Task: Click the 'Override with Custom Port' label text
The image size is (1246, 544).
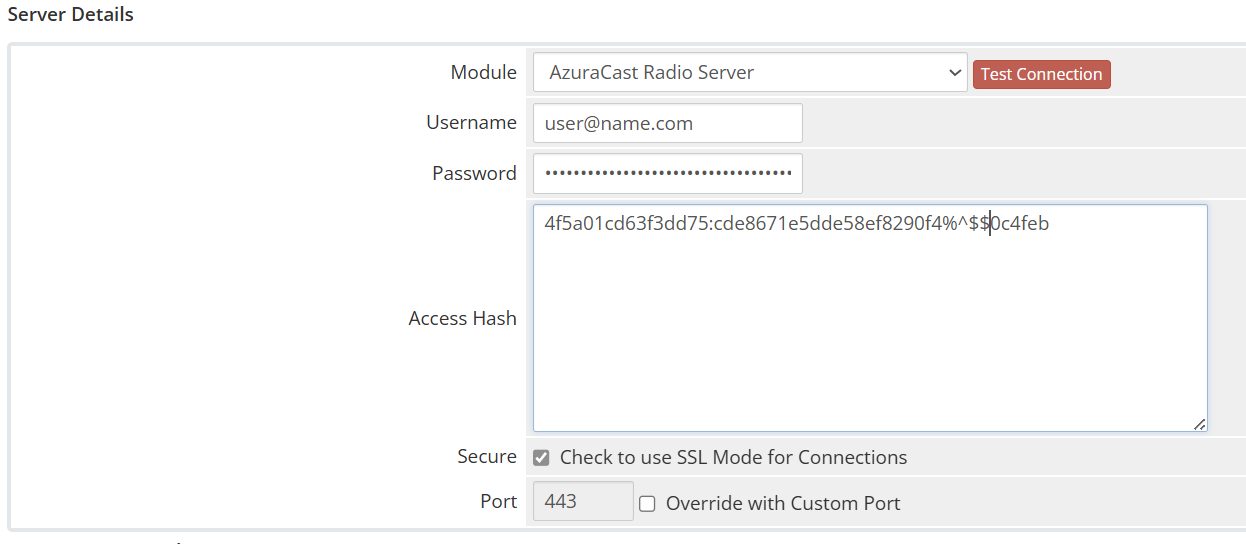Action: (x=783, y=504)
